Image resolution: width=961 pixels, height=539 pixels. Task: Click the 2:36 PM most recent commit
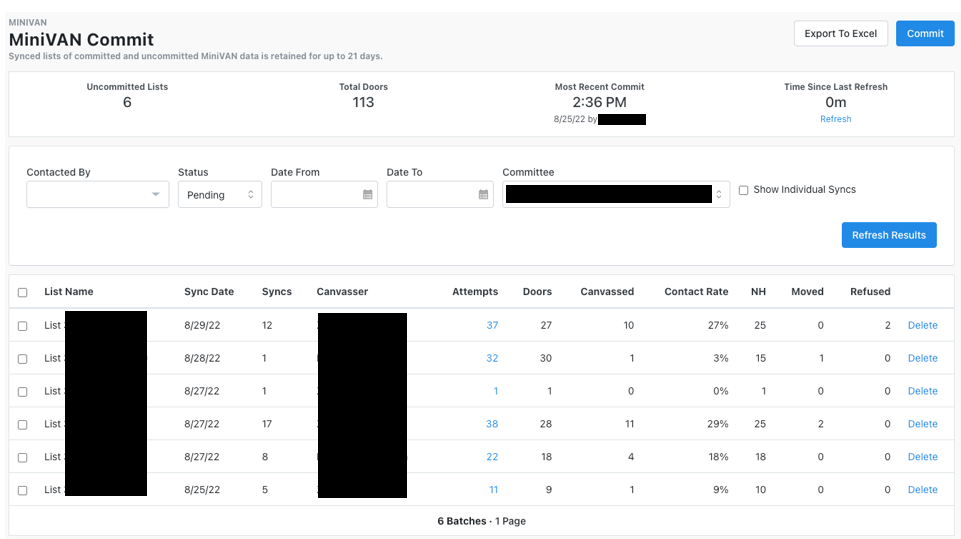point(599,102)
